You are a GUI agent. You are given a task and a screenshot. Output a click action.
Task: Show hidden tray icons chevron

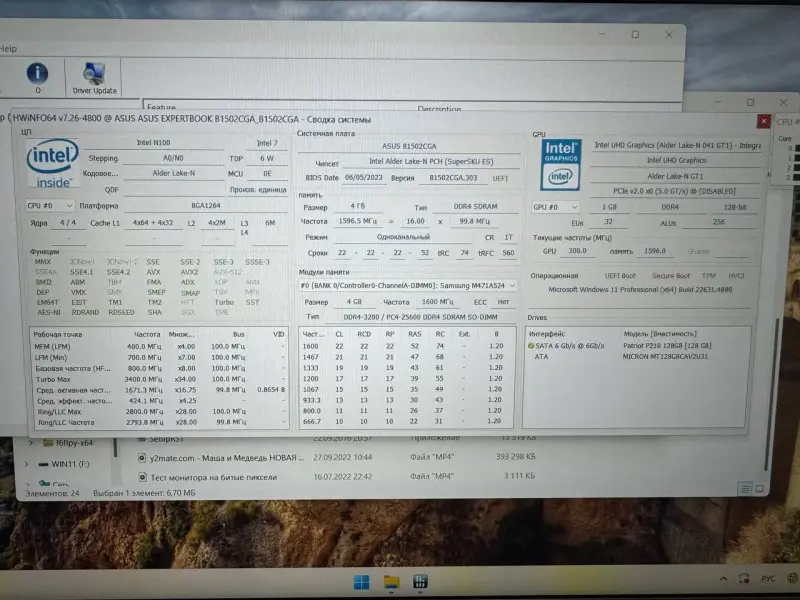(x=723, y=579)
